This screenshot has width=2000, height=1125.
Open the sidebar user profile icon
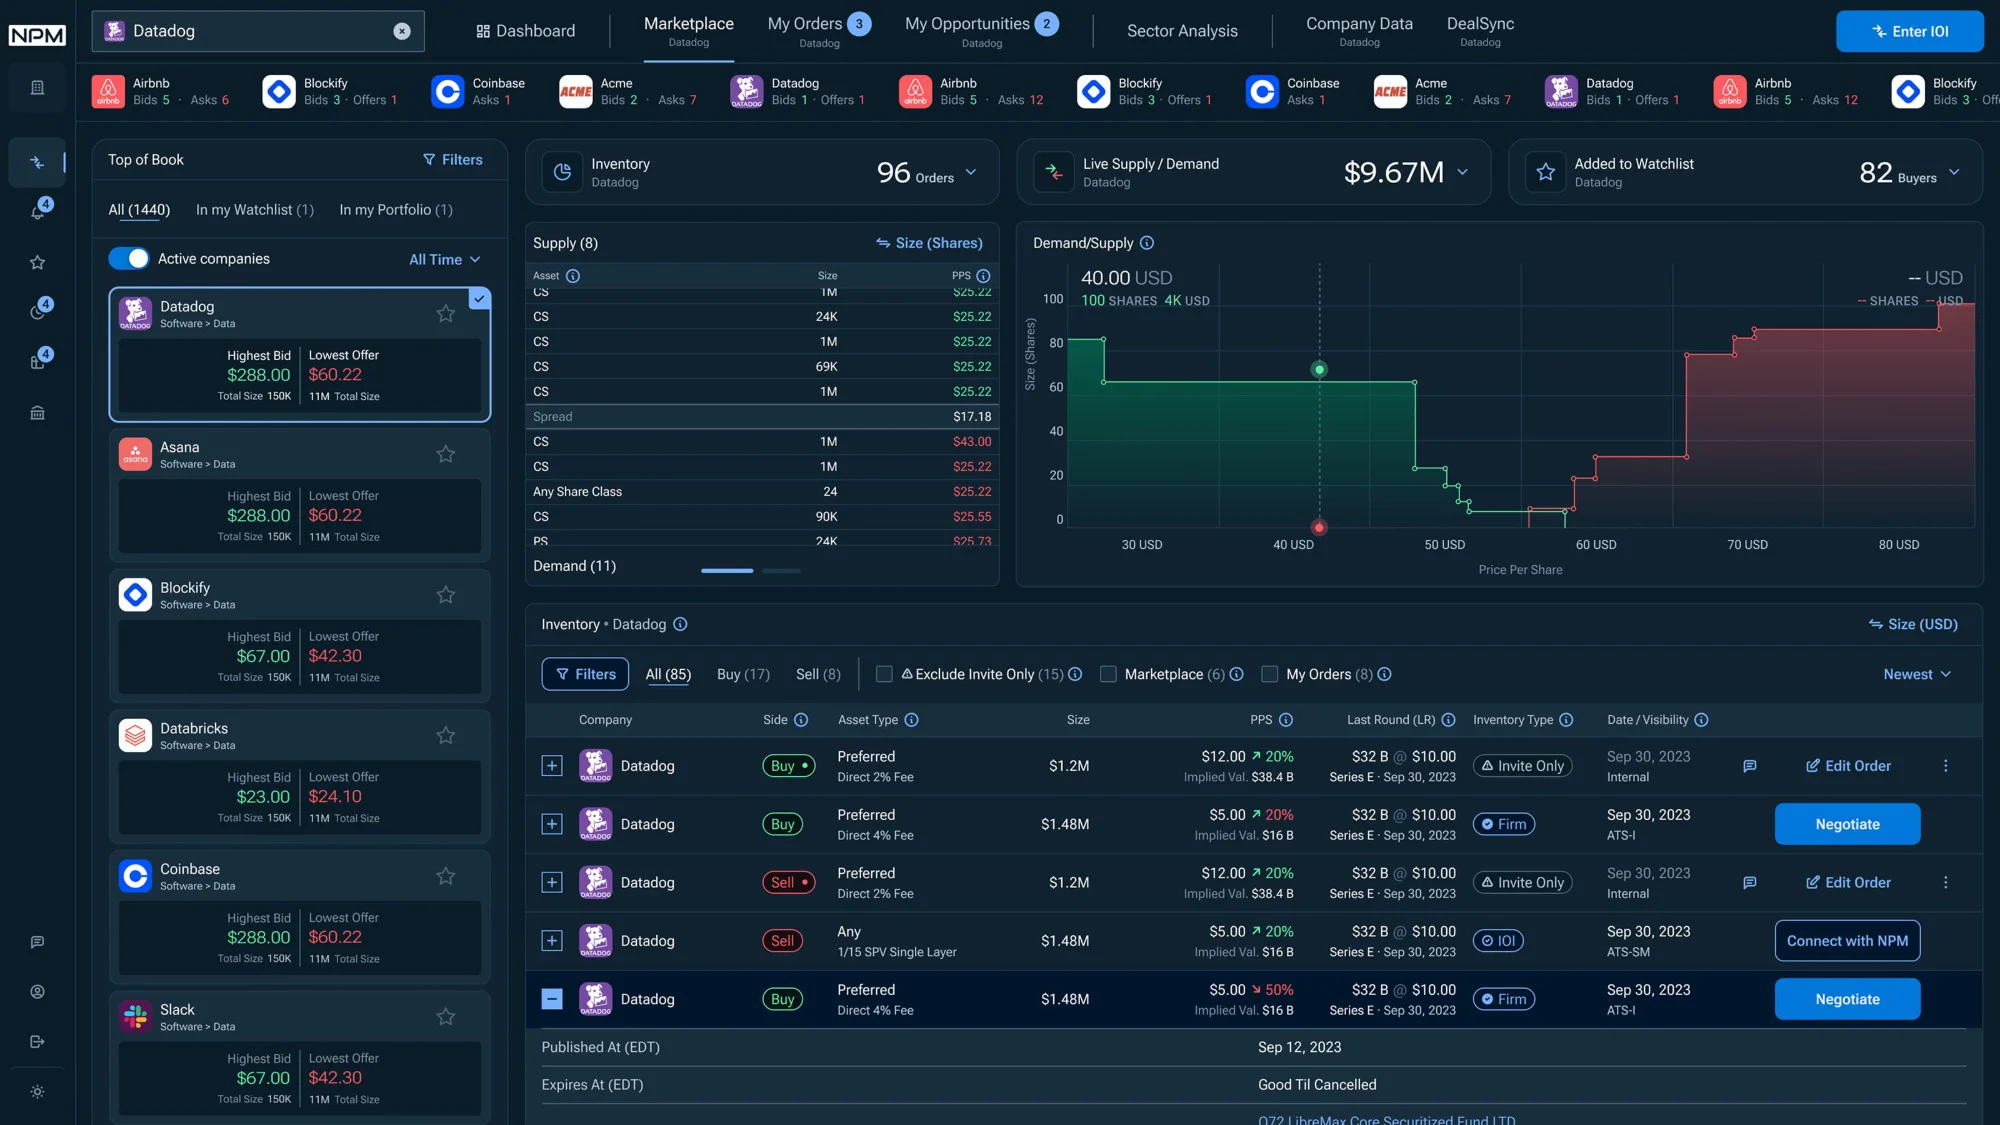tap(37, 992)
